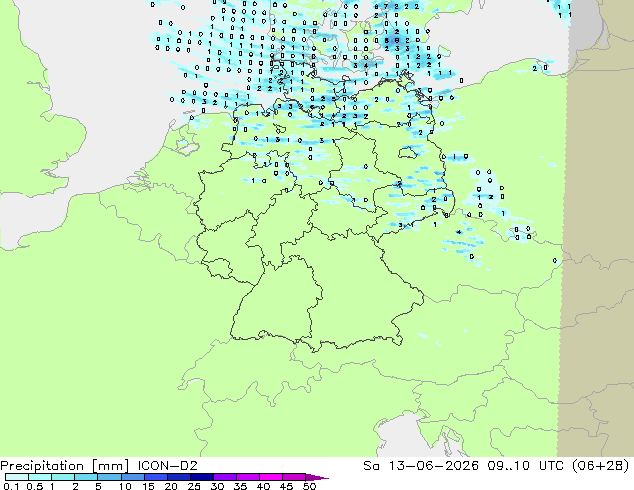Click the 20–25 mm legend color swatch

coord(178,477)
